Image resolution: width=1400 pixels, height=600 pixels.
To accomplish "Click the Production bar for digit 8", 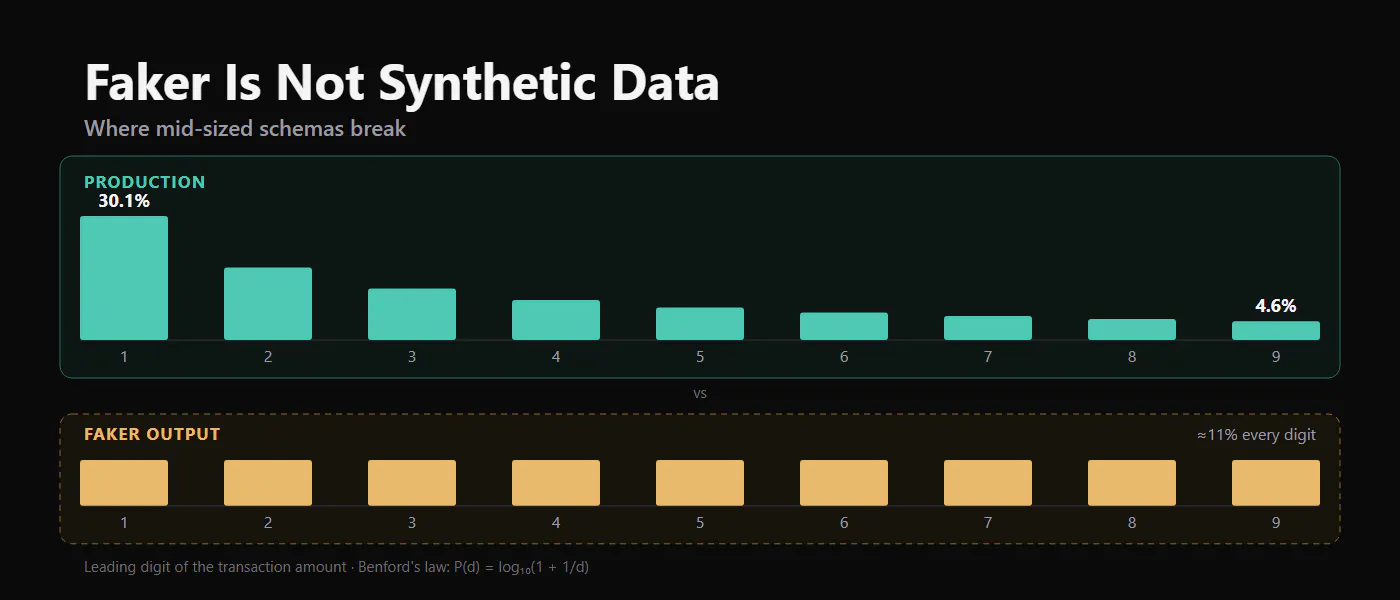I will tap(1132, 330).
